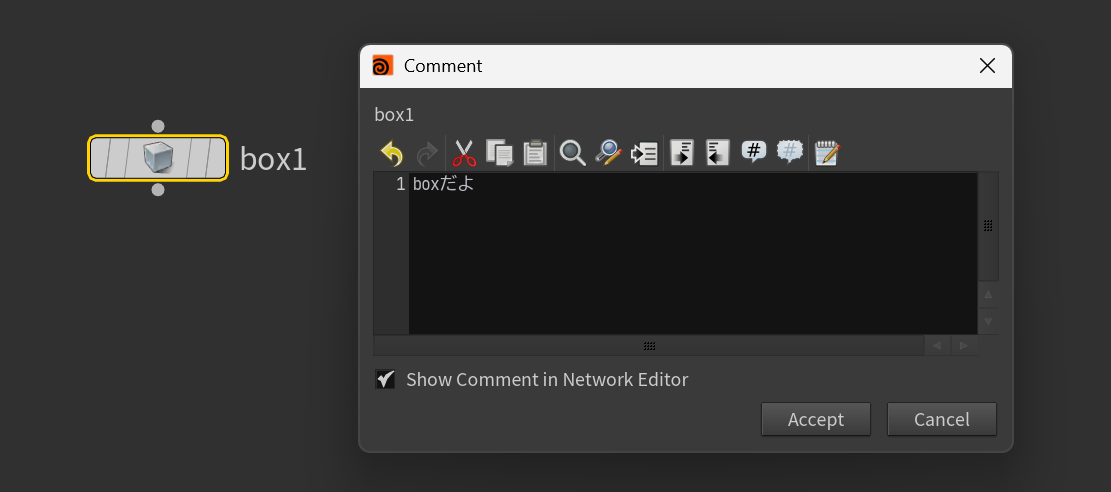This screenshot has width=1111, height=492.
Task: Paste using the clipboard icon
Action: 535,153
